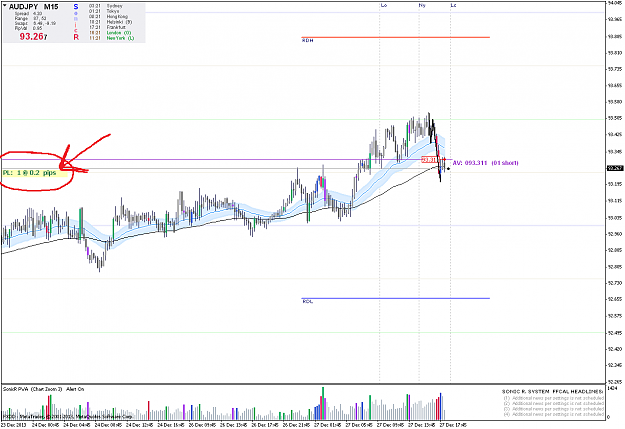Click the Range value row
625x429 pixels.
pyautogui.click(x=30, y=18)
